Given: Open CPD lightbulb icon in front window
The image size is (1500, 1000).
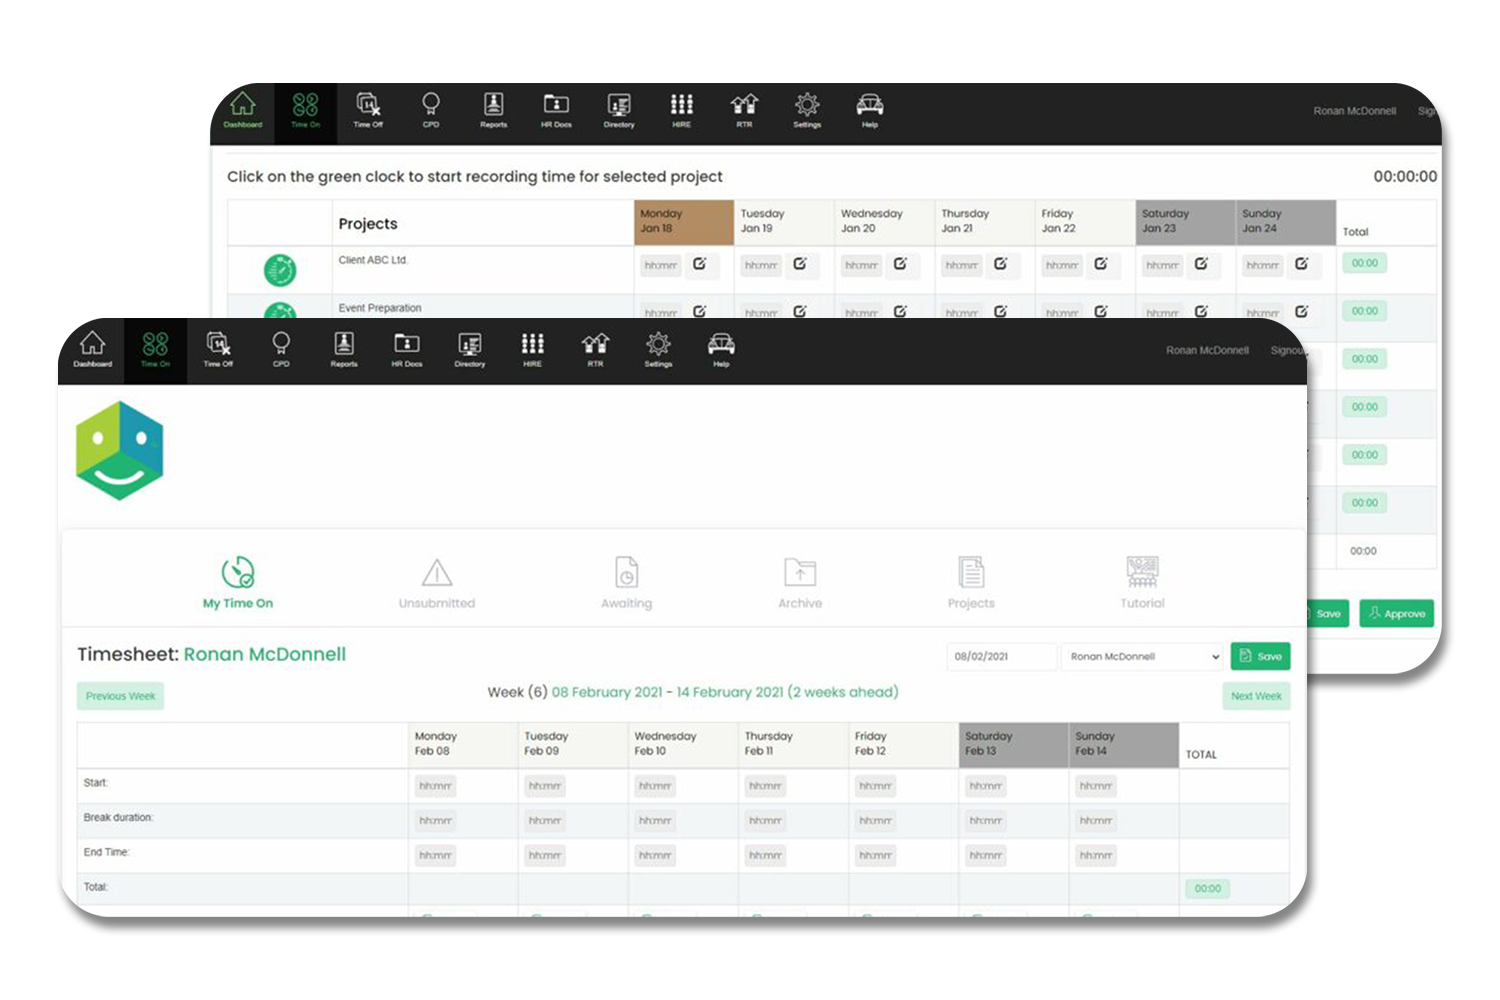Looking at the screenshot, I should (281, 349).
